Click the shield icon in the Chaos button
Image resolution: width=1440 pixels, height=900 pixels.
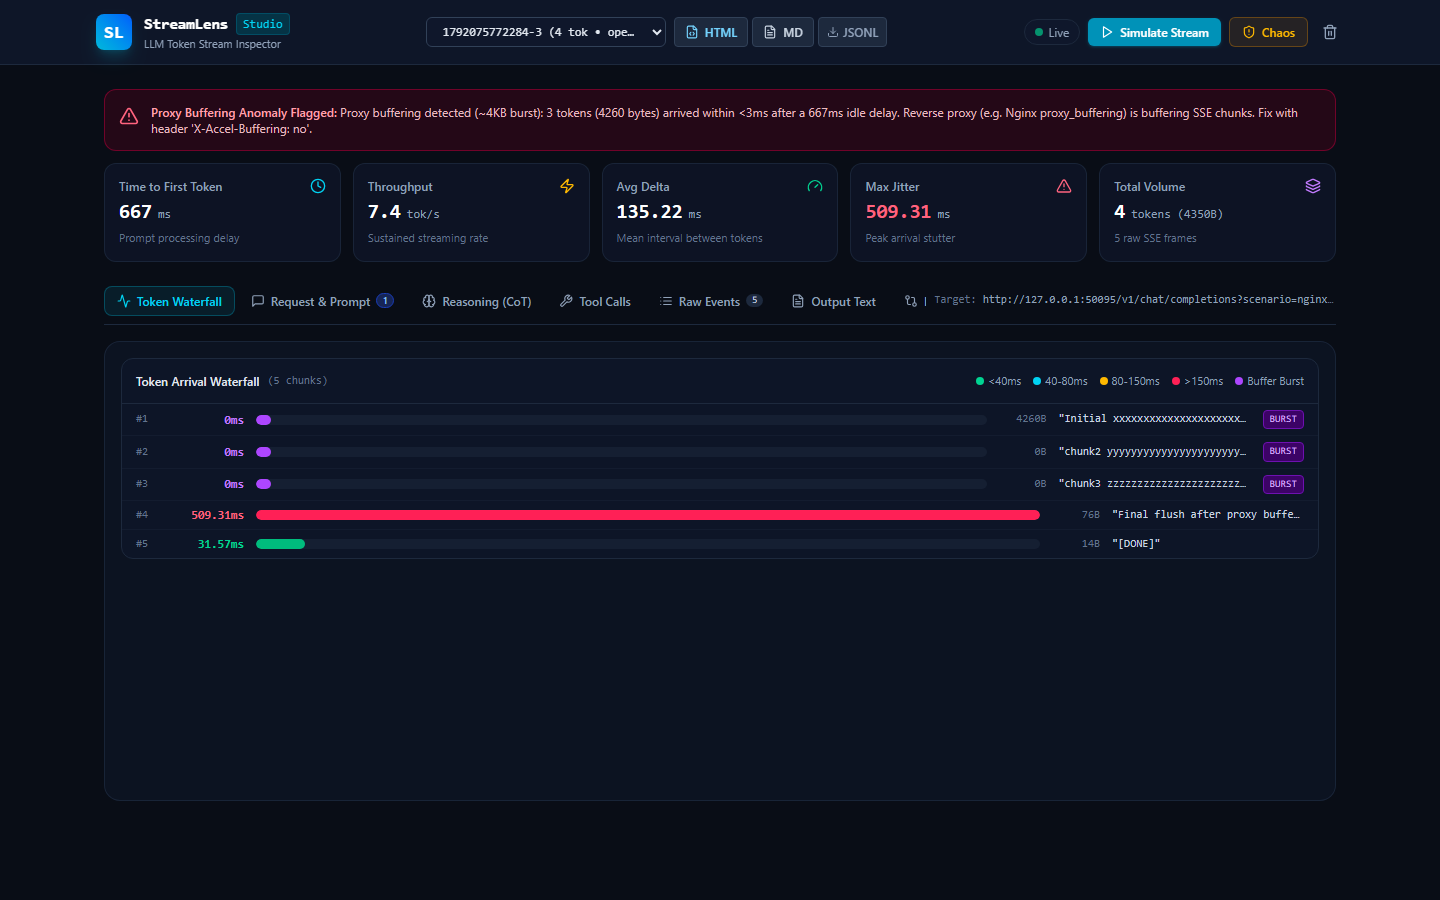click(x=1249, y=32)
